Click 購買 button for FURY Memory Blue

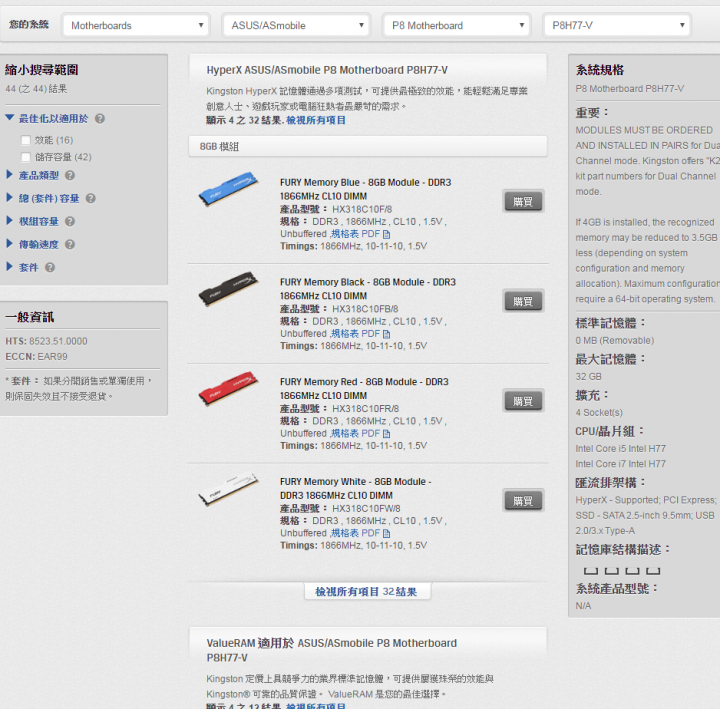(523, 201)
